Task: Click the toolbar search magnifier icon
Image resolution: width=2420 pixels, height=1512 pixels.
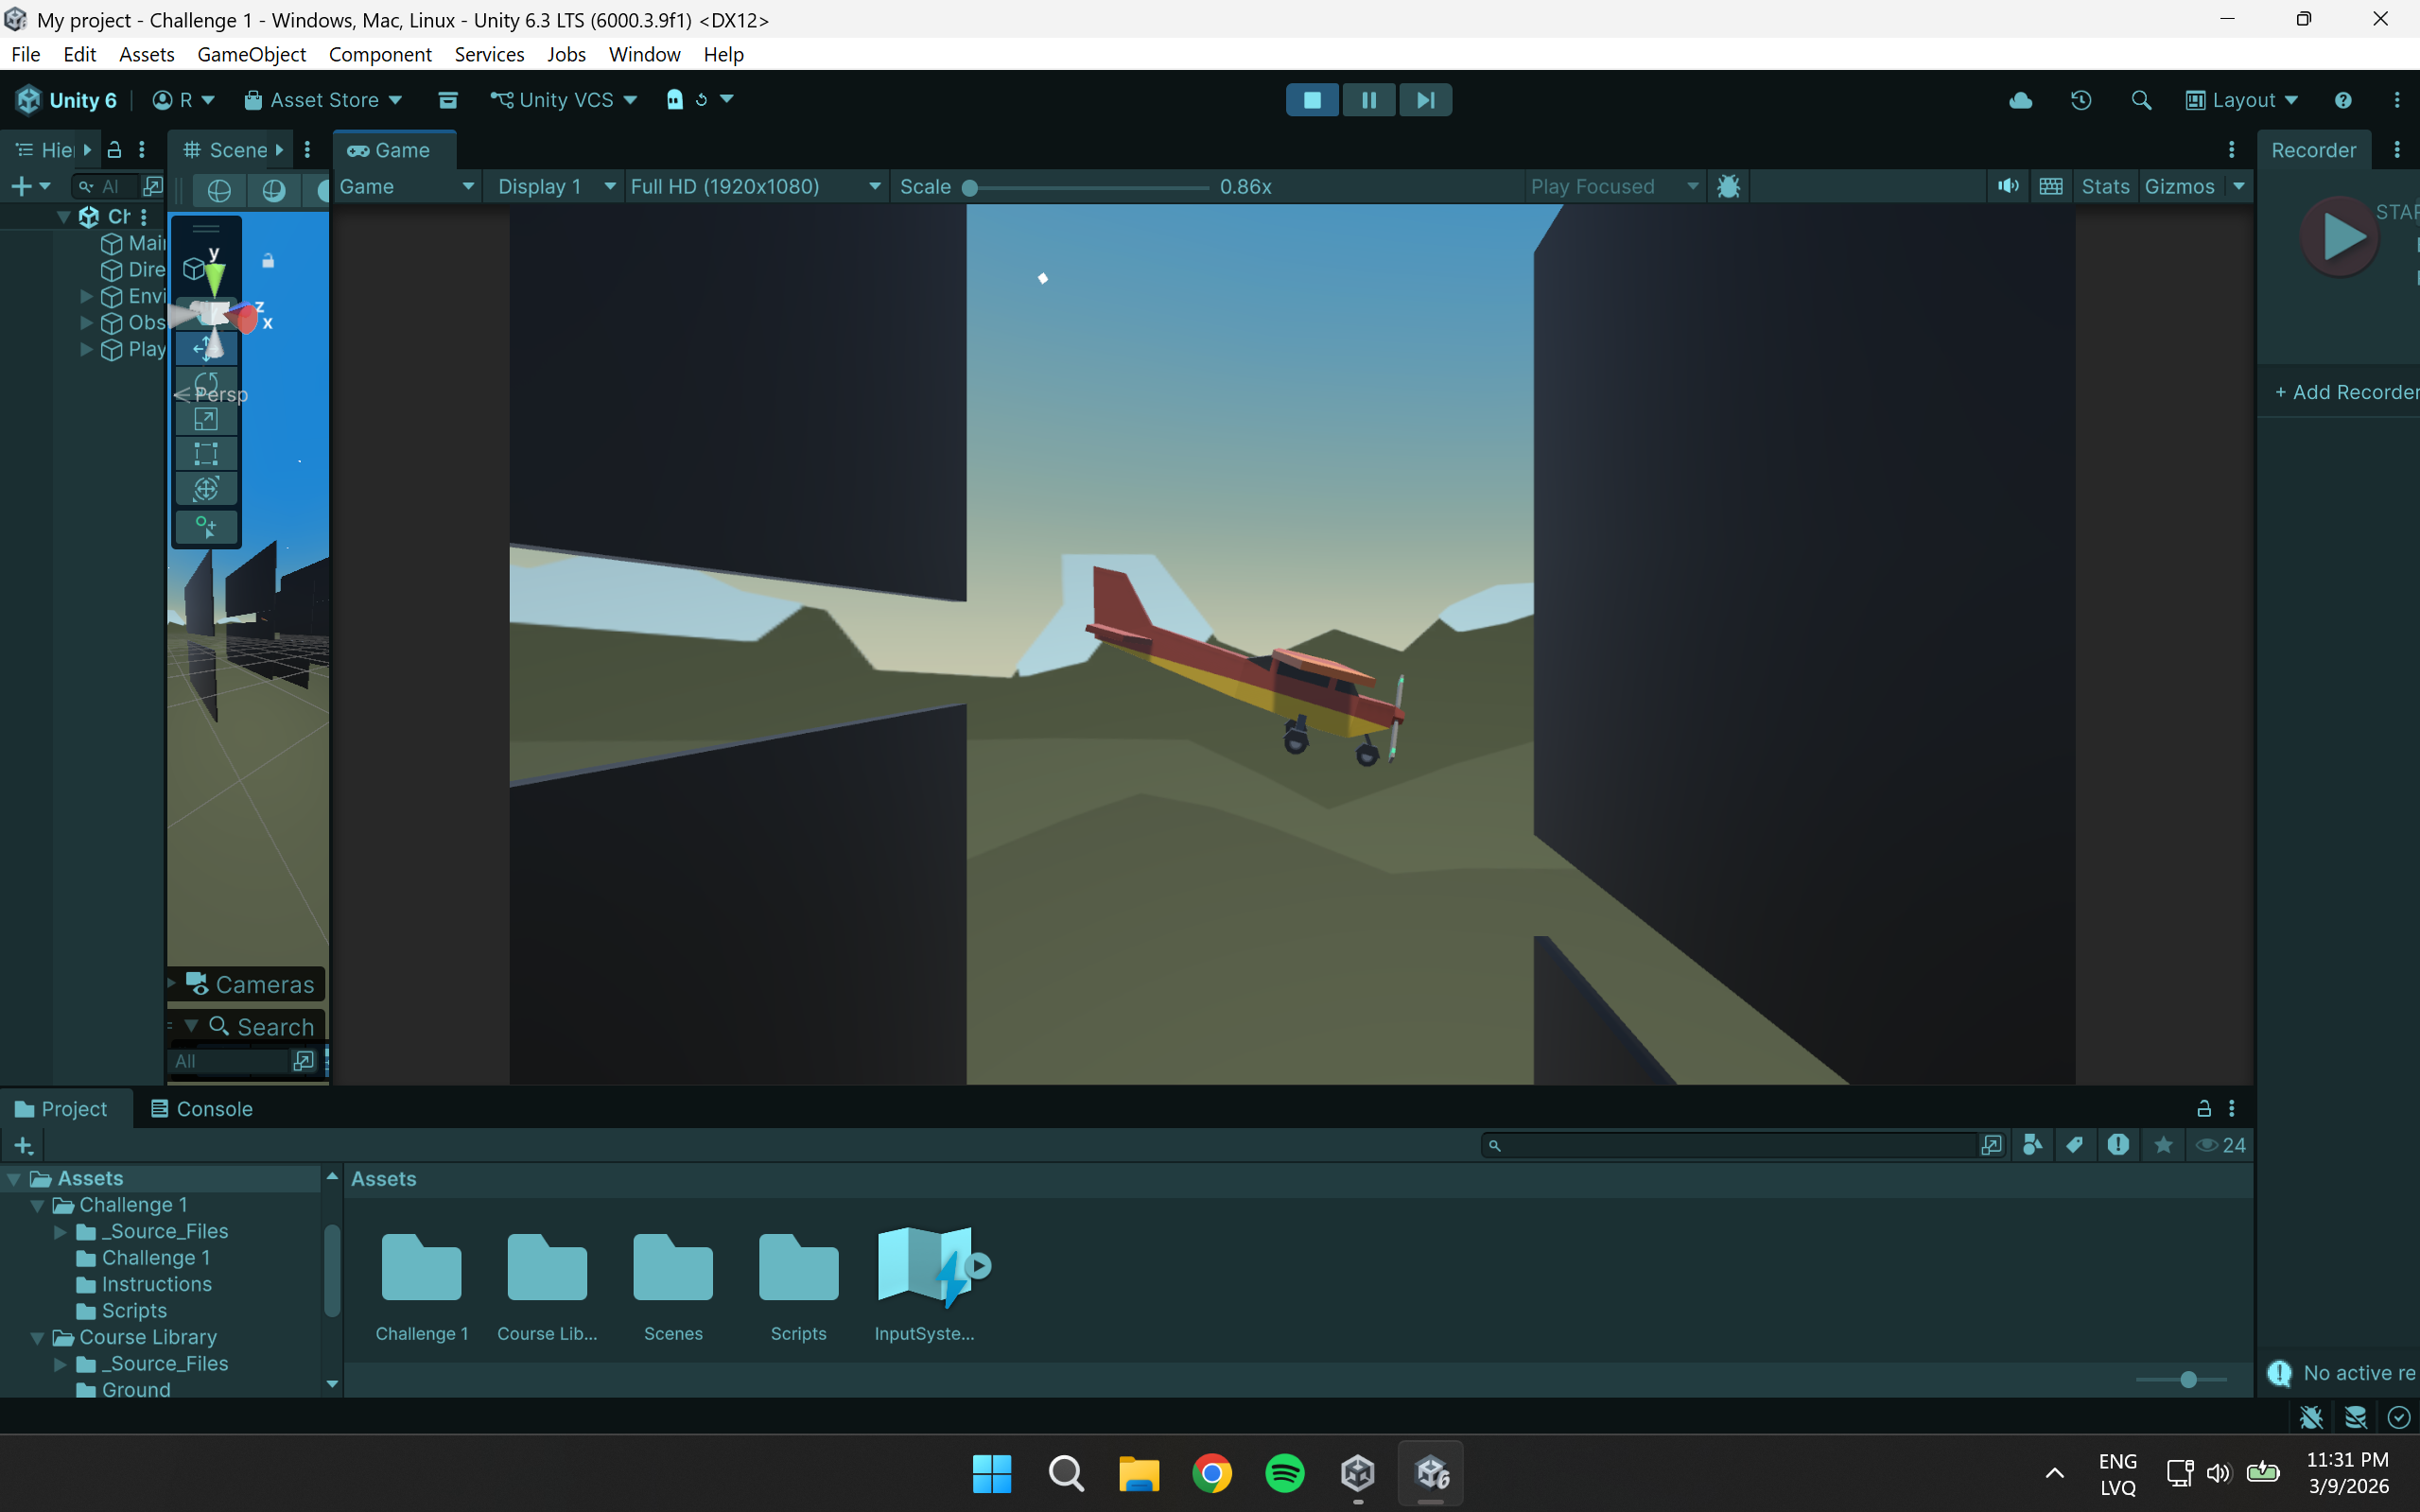Action: pyautogui.click(x=2141, y=100)
